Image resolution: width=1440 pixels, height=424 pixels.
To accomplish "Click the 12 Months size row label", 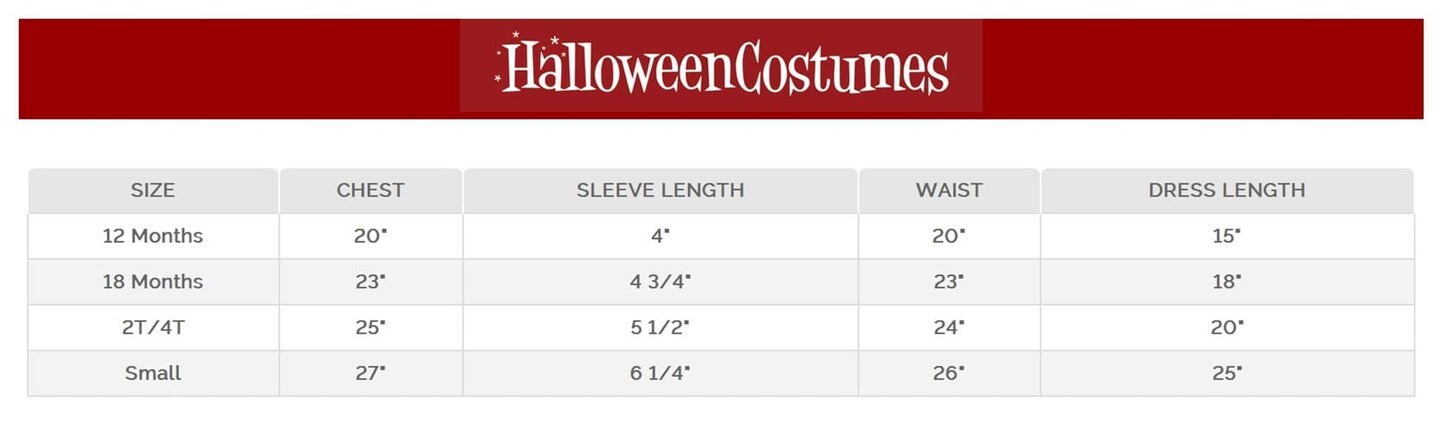I will 153,236.
